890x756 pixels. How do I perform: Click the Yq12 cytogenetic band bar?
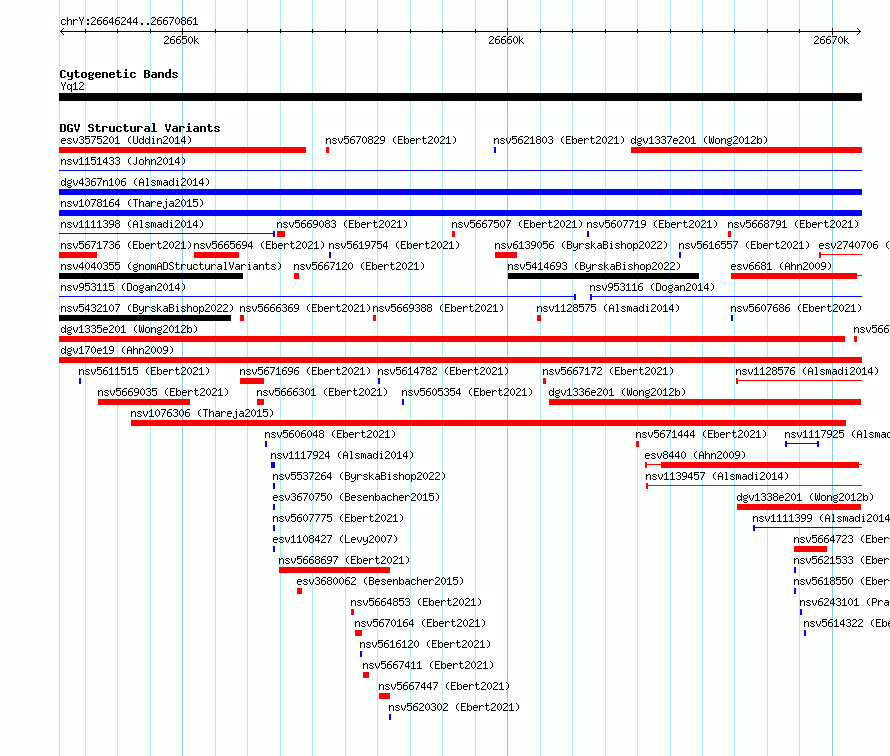460,97
